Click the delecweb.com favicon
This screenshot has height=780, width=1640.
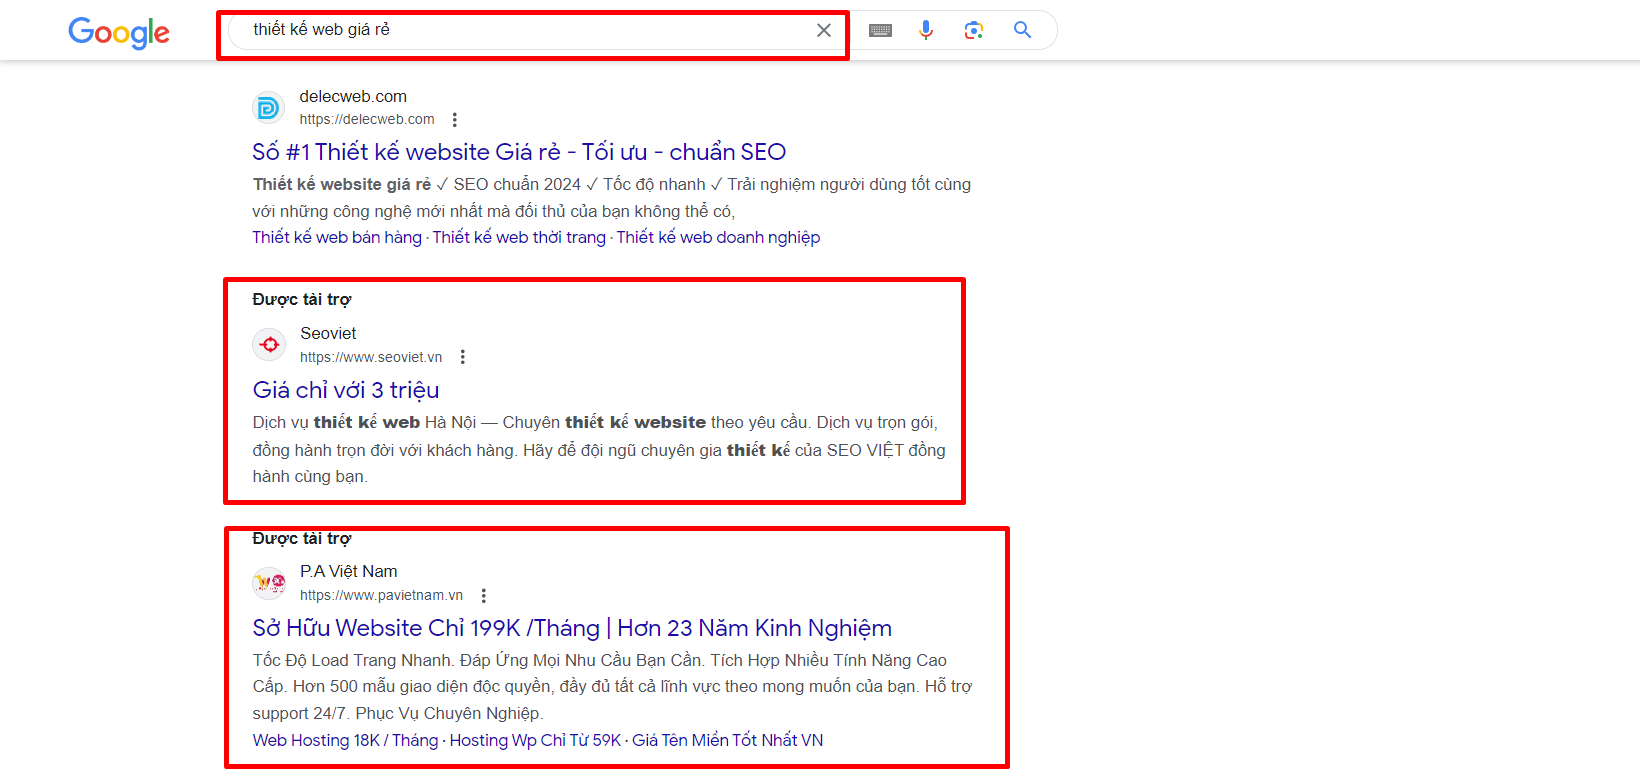[x=268, y=107]
